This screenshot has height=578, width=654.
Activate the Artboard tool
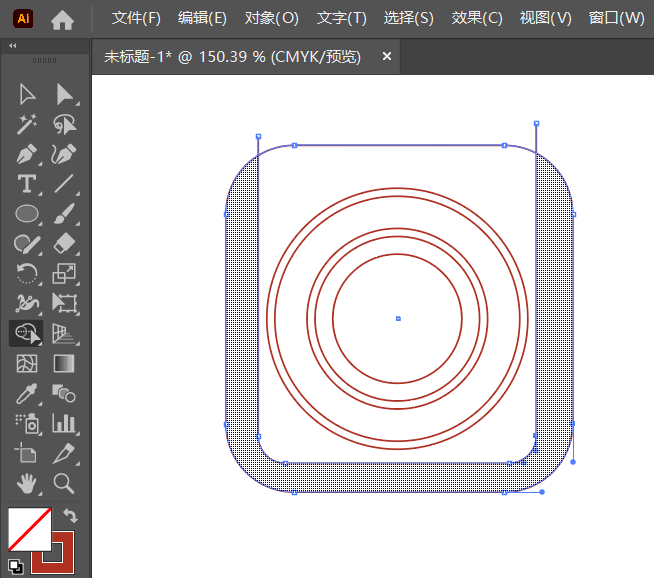pos(26,453)
